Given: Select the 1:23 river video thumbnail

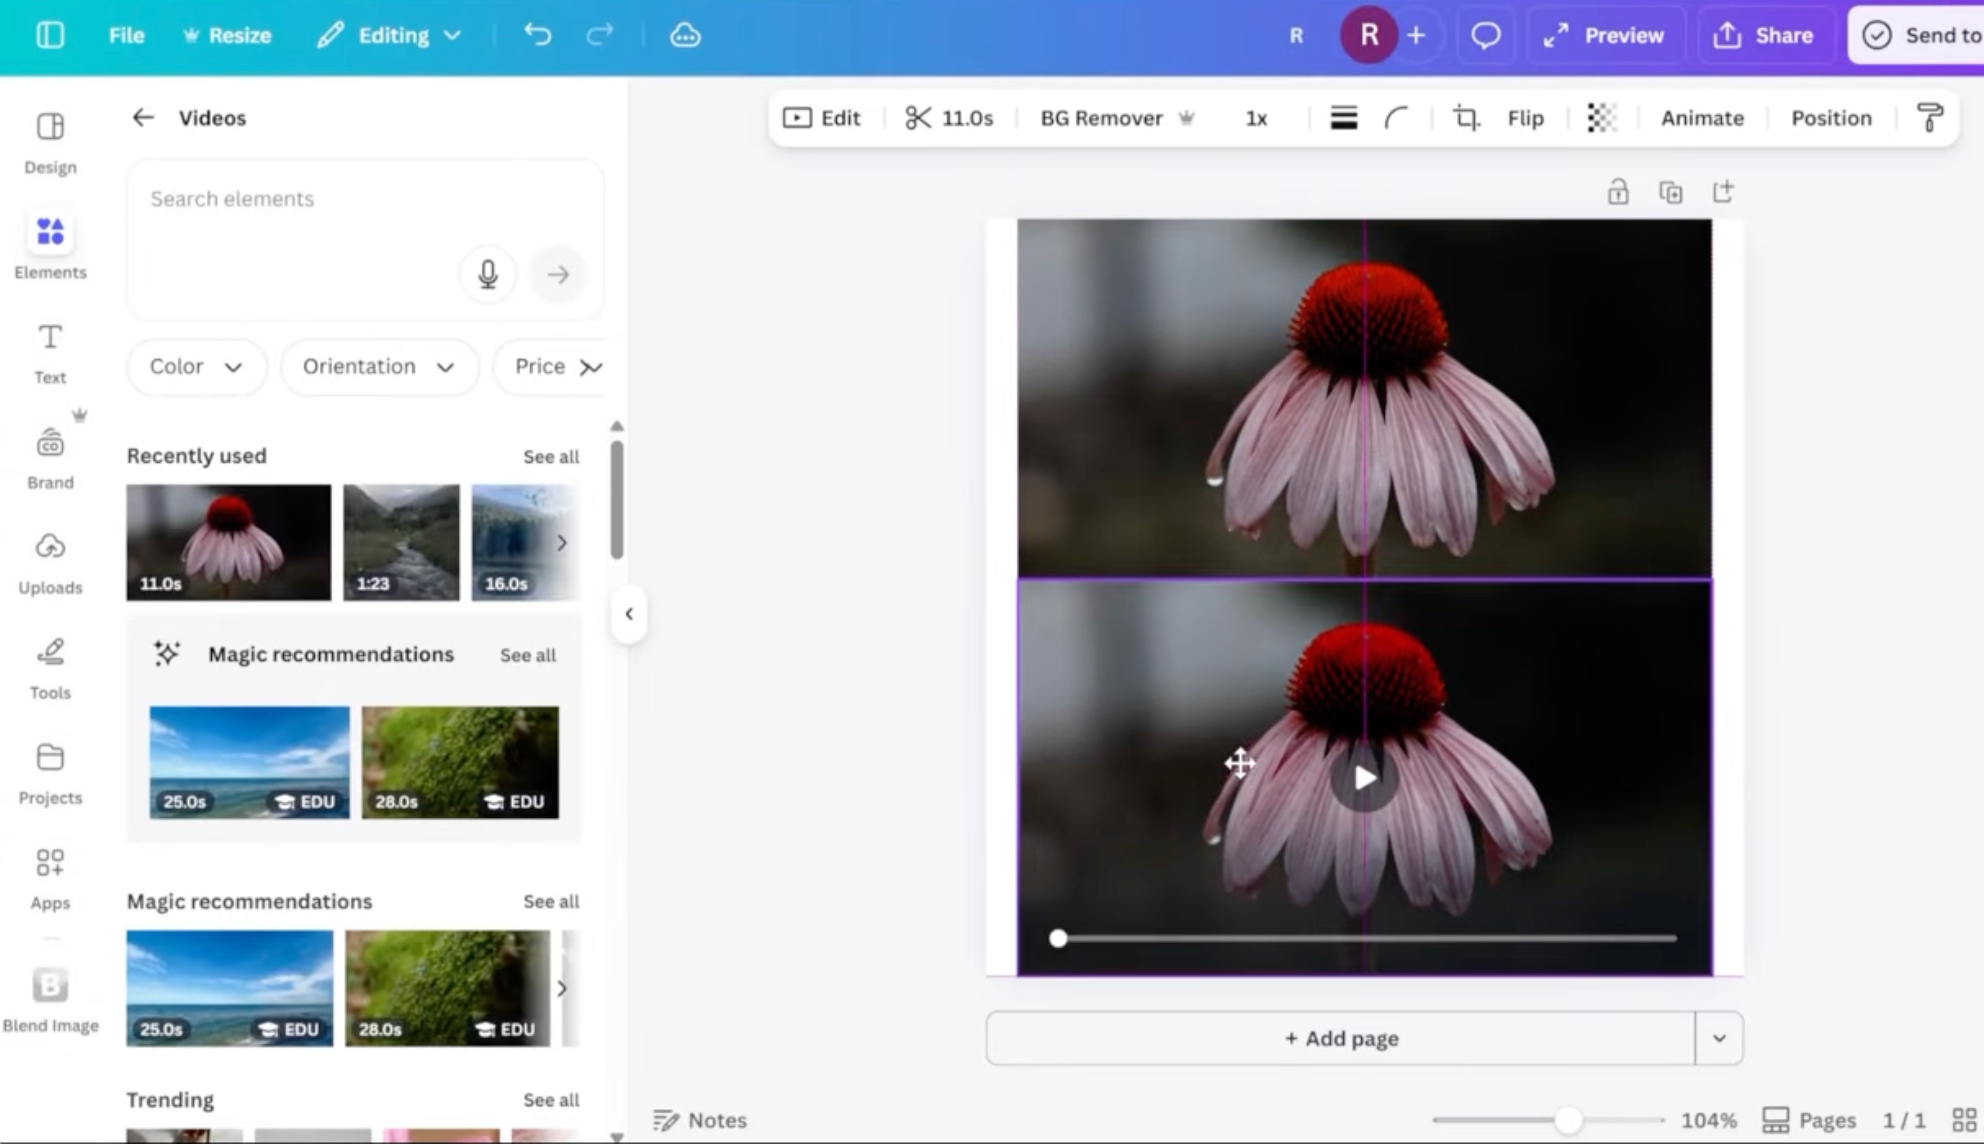Looking at the screenshot, I should tap(401, 542).
